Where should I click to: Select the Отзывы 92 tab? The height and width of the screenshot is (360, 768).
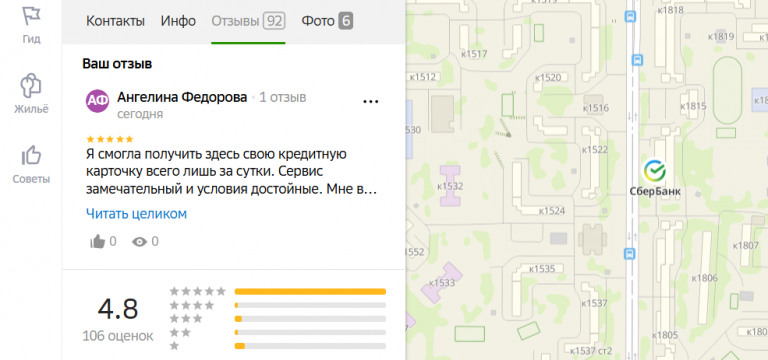248,21
